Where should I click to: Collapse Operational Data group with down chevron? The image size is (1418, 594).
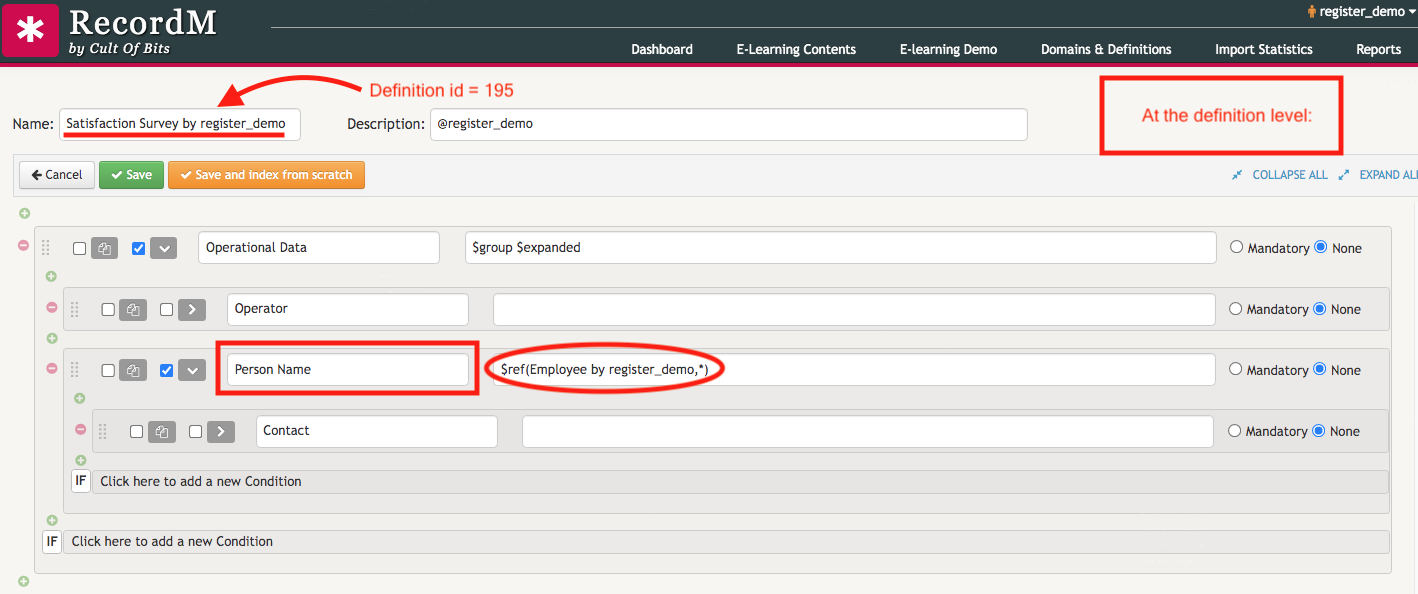tap(163, 248)
